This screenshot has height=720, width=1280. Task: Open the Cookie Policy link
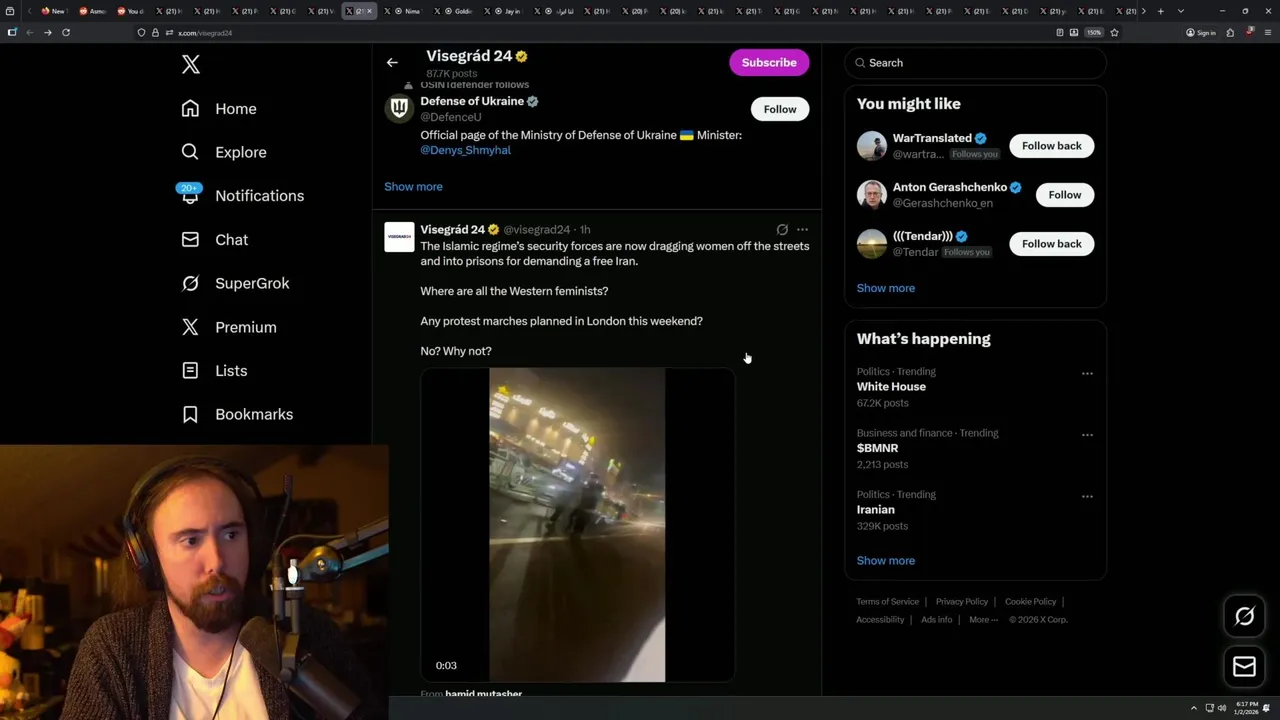(x=1030, y=602)
